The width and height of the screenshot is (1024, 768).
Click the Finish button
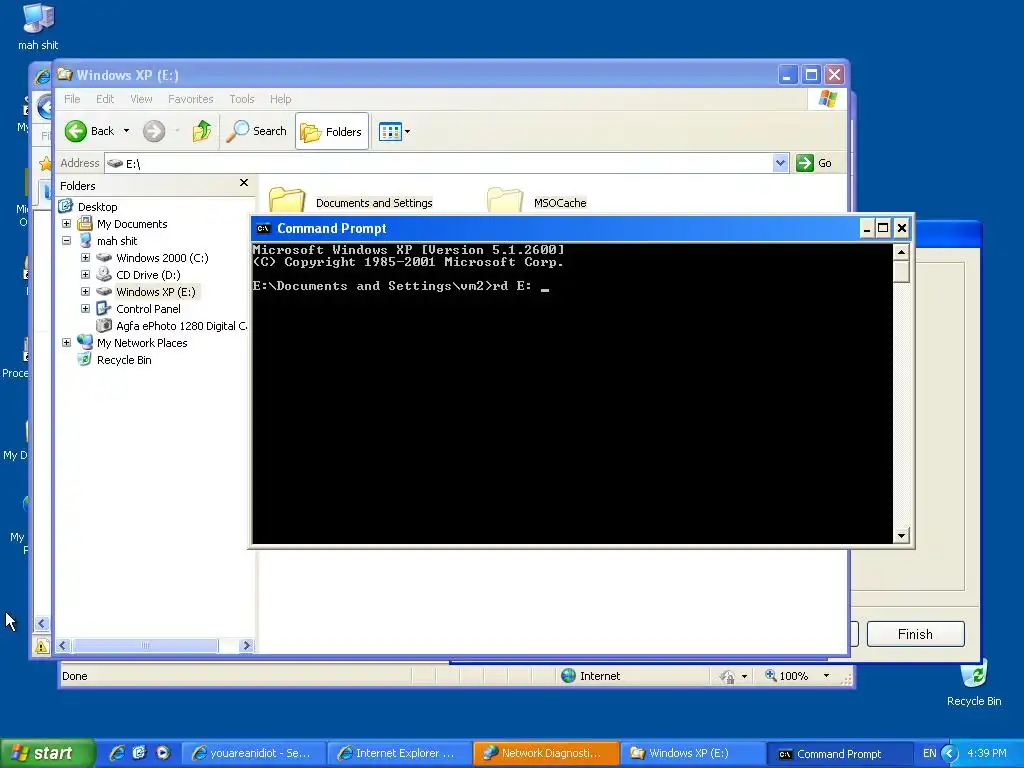tap(916, 634)
